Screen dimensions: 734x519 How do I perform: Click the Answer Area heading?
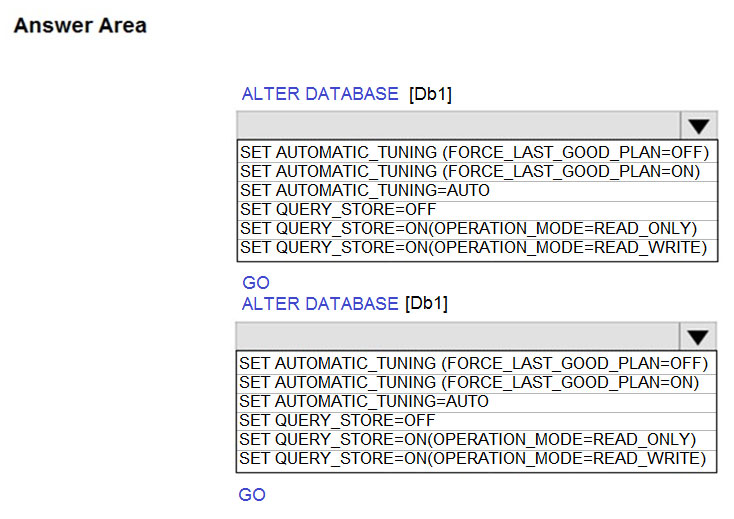tap(79, 26)
